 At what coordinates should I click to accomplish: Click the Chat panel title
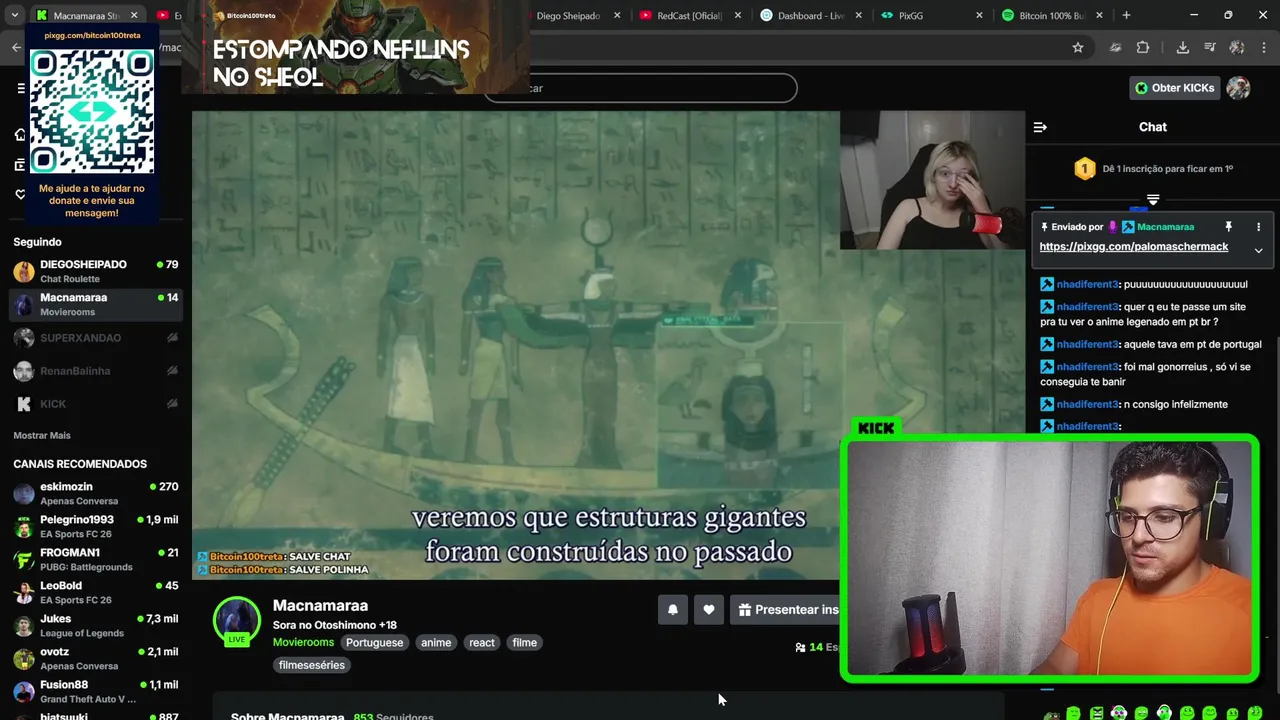pos(1153,127)
